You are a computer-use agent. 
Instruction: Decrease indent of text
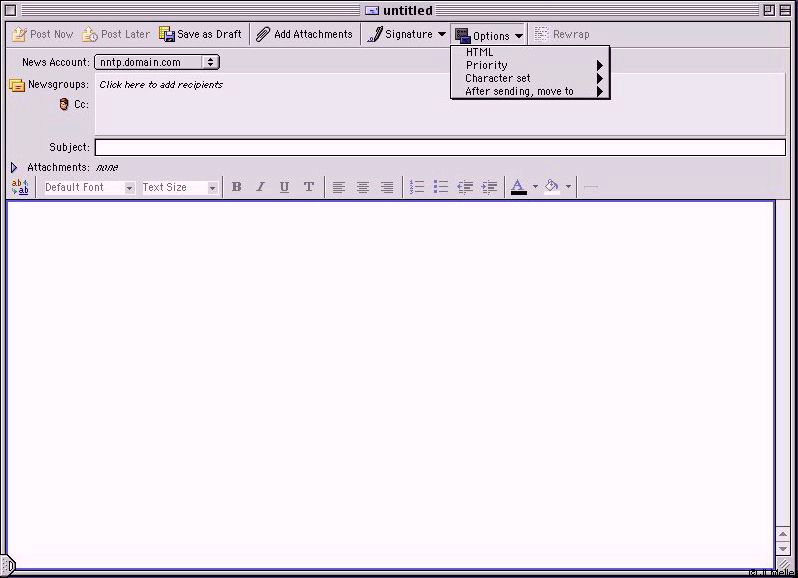pyautogui.click(x=465, y=187)
